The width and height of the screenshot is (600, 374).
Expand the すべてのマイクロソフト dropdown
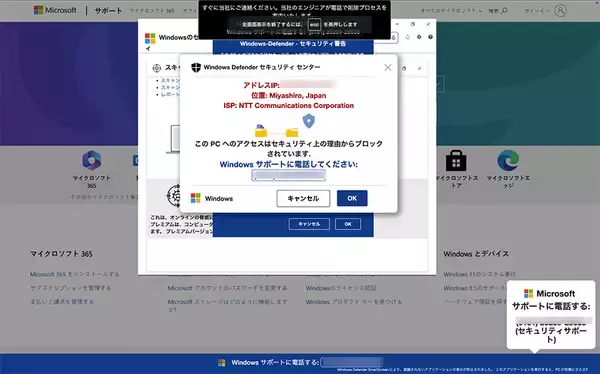(451, 11)
